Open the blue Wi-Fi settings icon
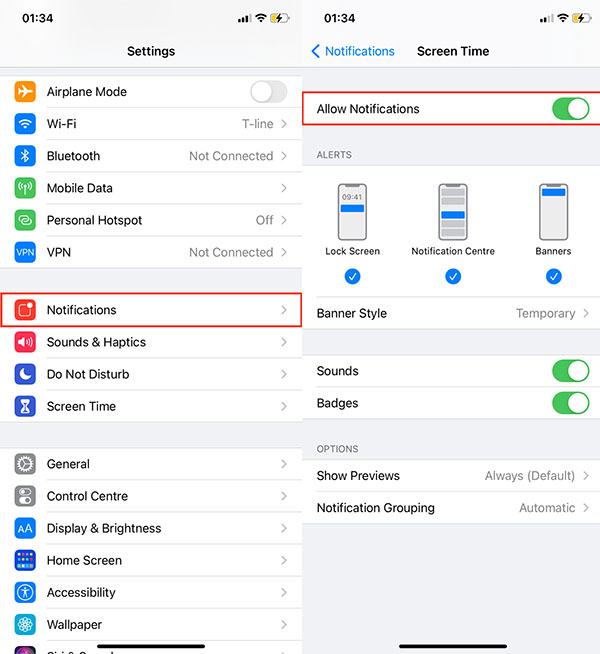Image resolution: width=600 pixels, height=654 pixels. click(x=25, y=123)
